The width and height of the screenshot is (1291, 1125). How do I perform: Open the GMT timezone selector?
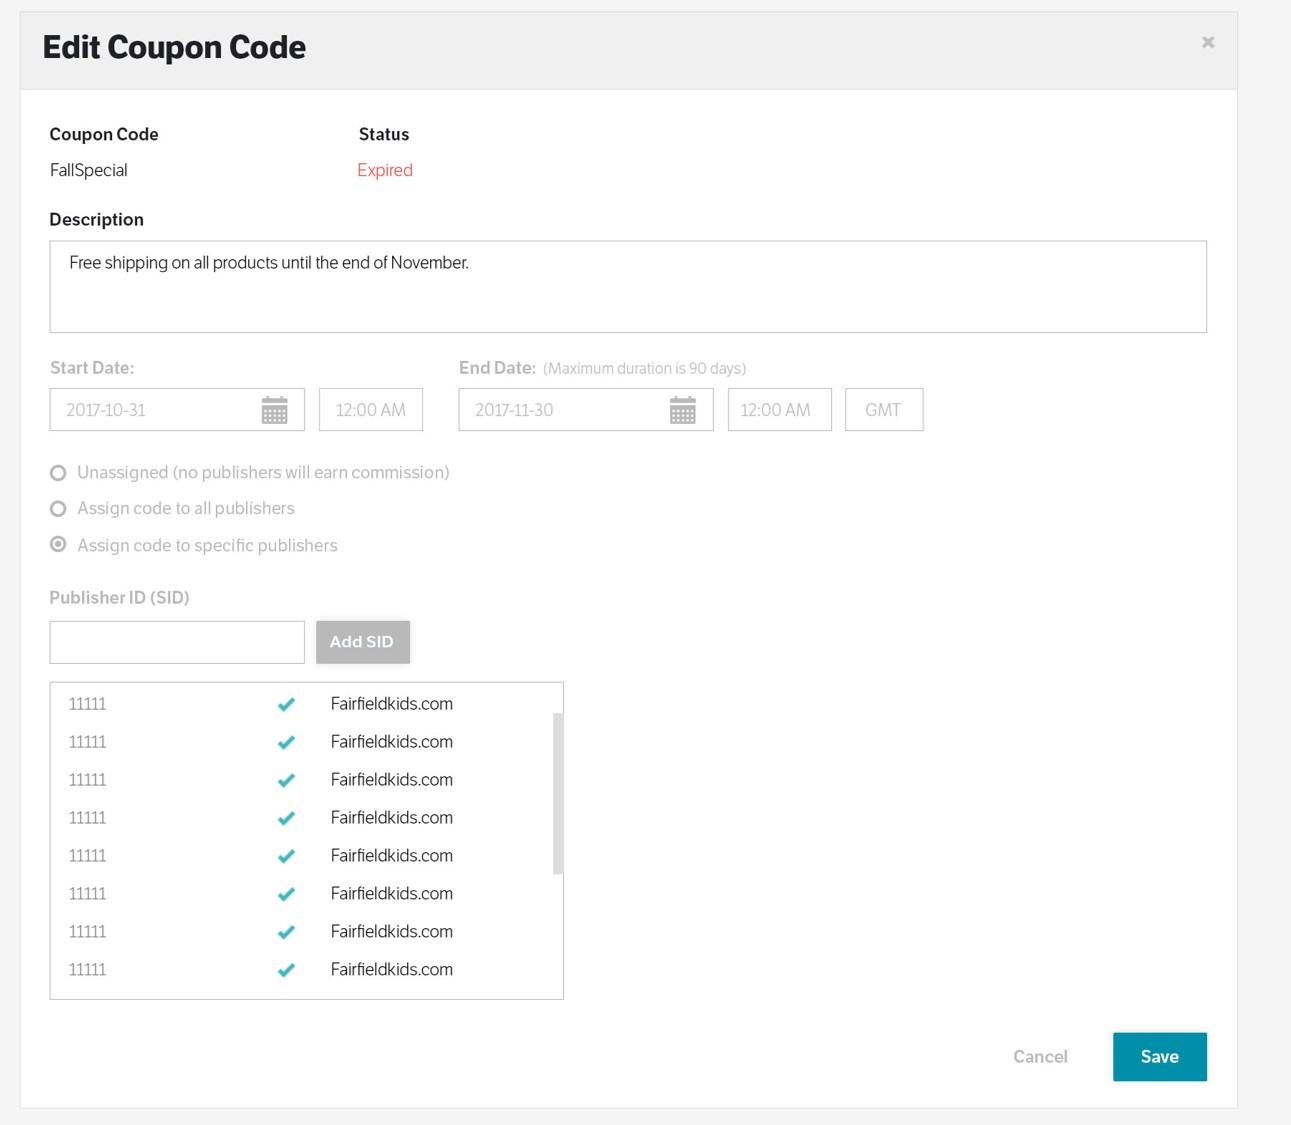[x=883, y=410]
